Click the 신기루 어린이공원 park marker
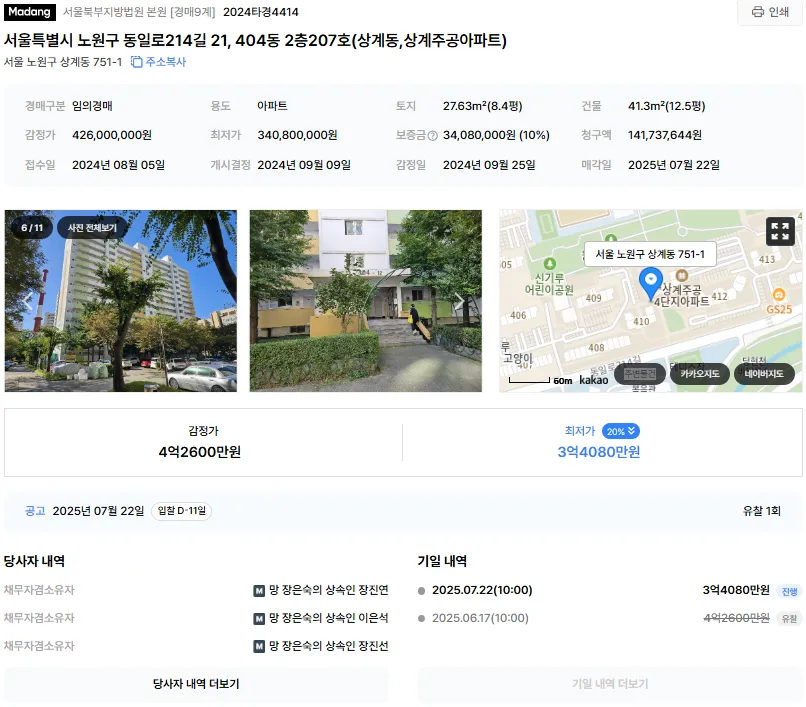 [x=549, y=264]
